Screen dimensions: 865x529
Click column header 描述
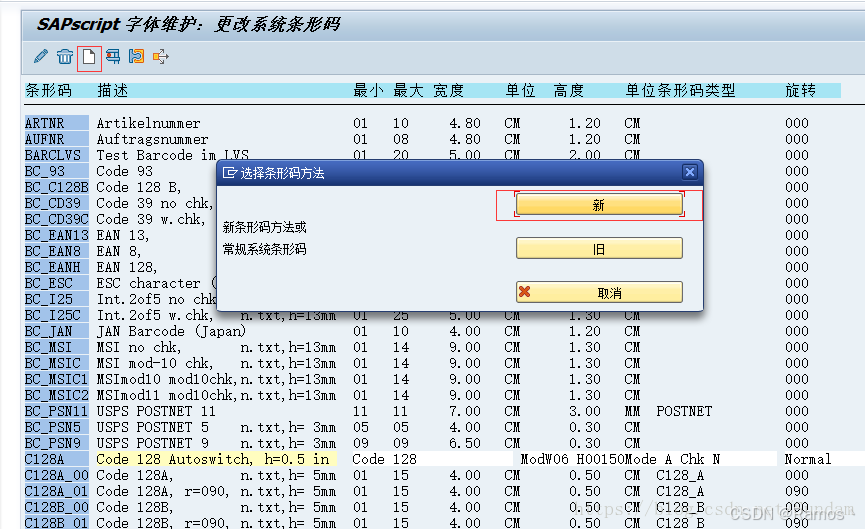tap(113, 90)
